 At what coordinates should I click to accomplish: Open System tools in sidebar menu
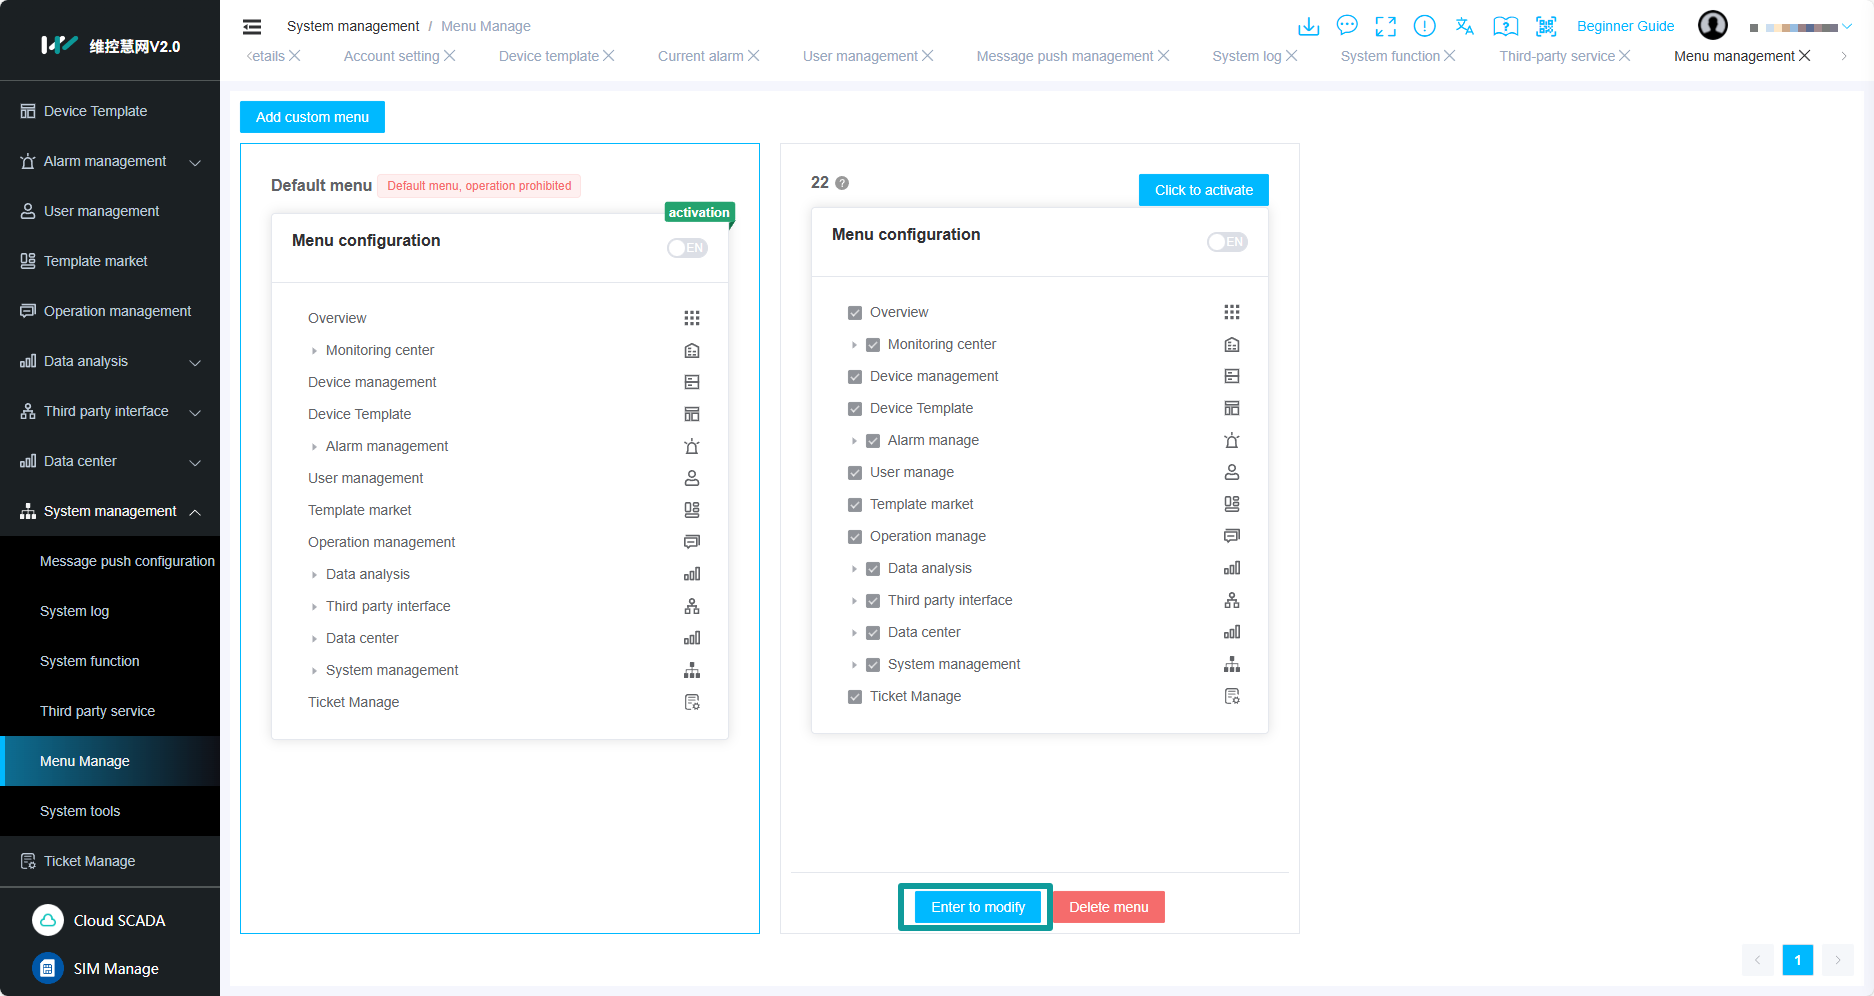tap(80, 811)
